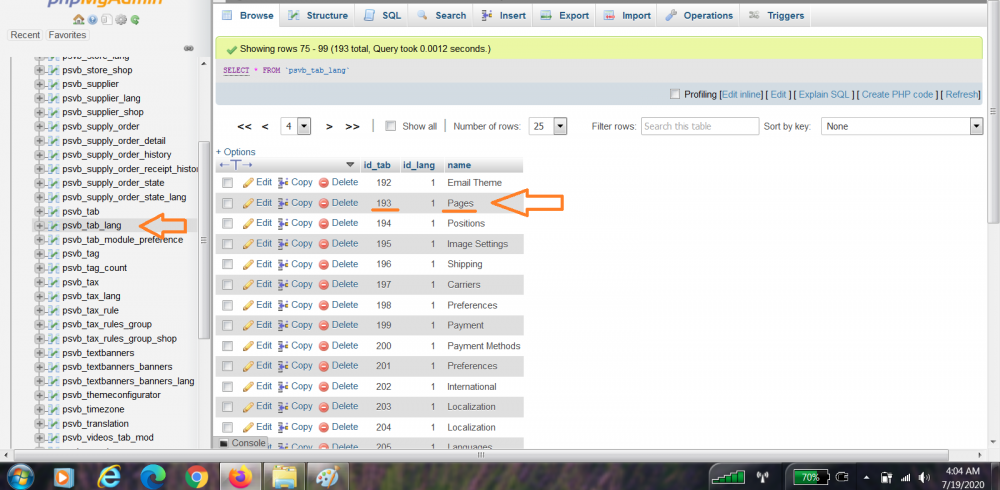
Task: Tick the Show all checkbox
Action: point(391,126)
